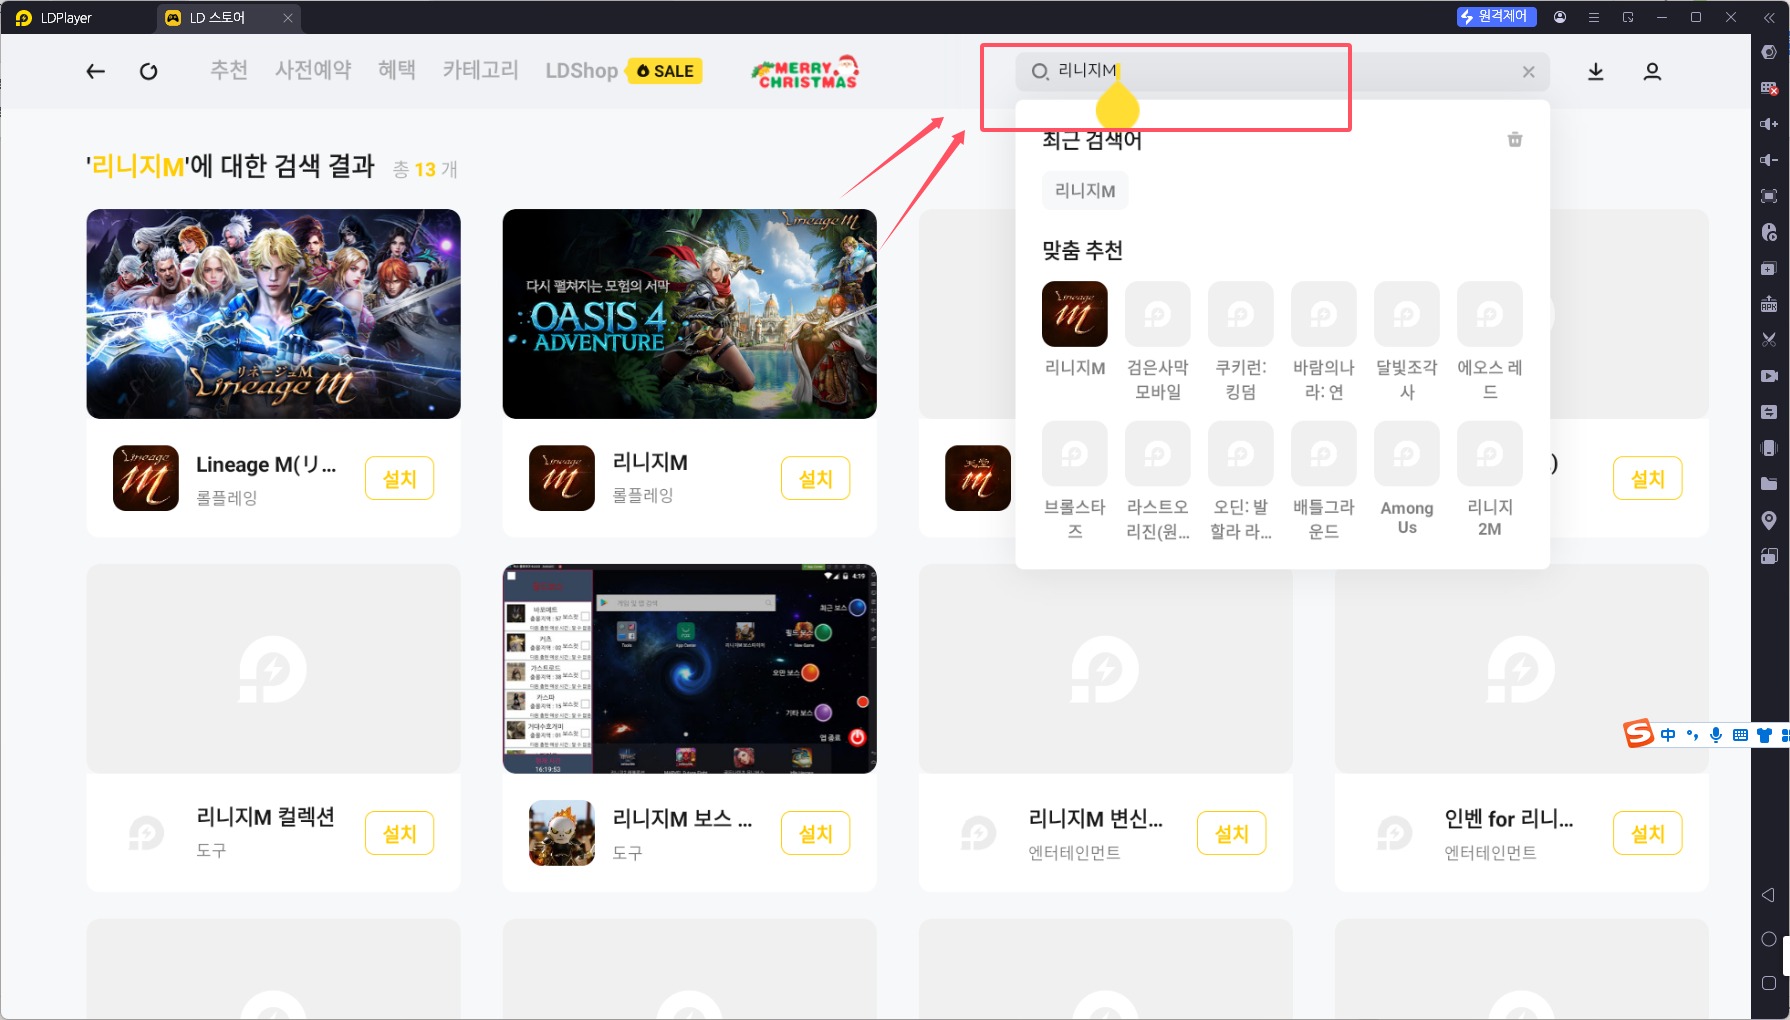Select 리니지M icon in recommended apps

coord(1074,314)
